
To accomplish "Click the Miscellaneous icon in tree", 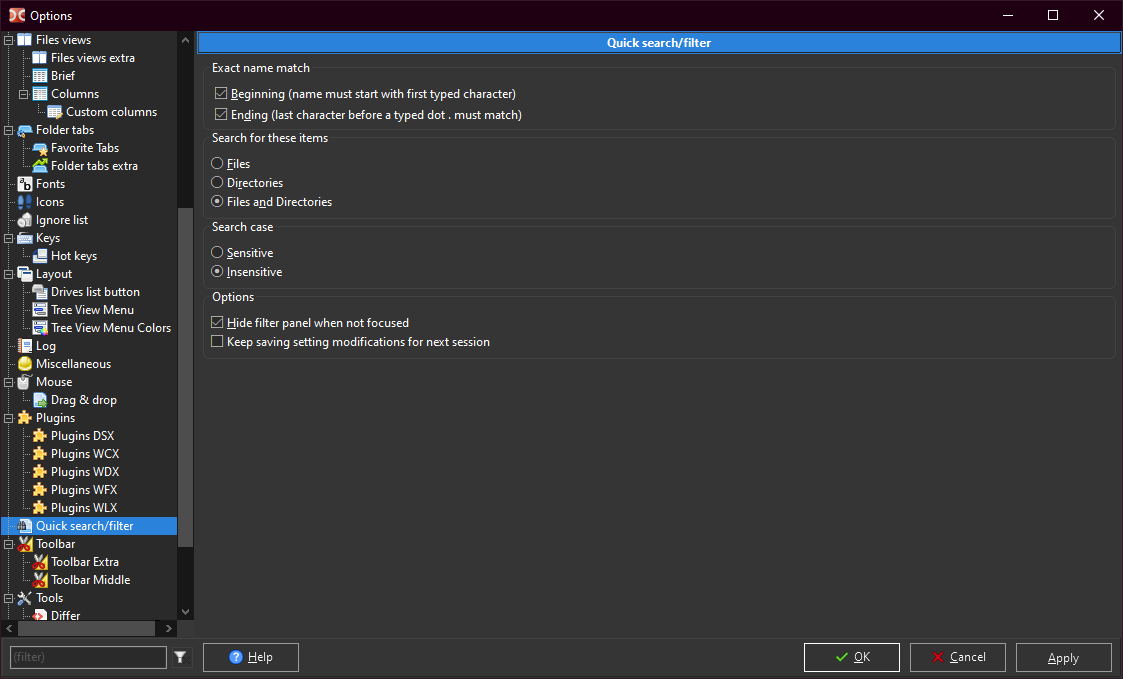I will click(x=25, y=364).
